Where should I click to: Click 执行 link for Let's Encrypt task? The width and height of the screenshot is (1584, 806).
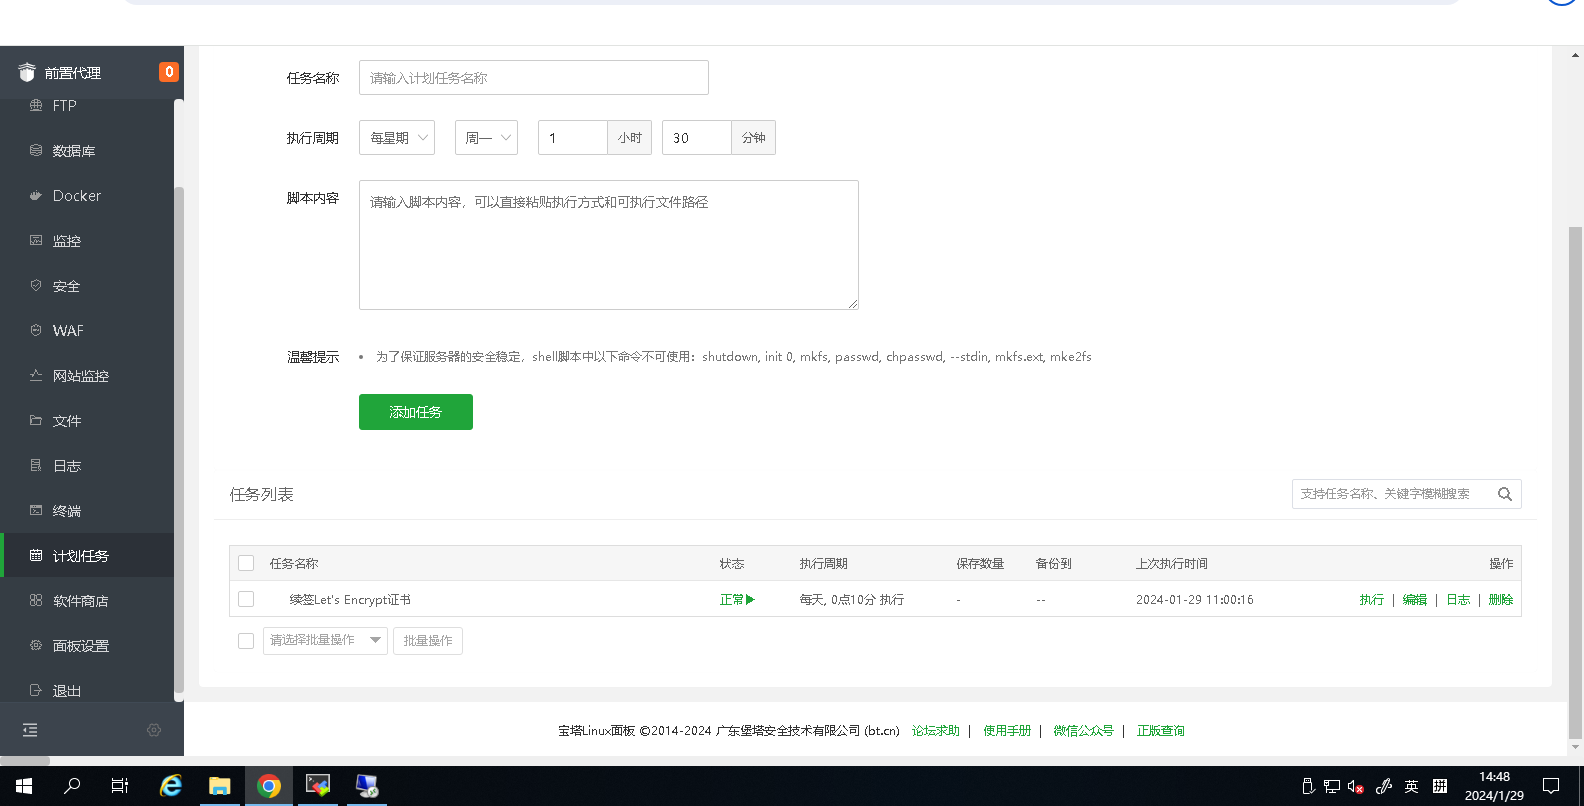(x=1372, y=600)
